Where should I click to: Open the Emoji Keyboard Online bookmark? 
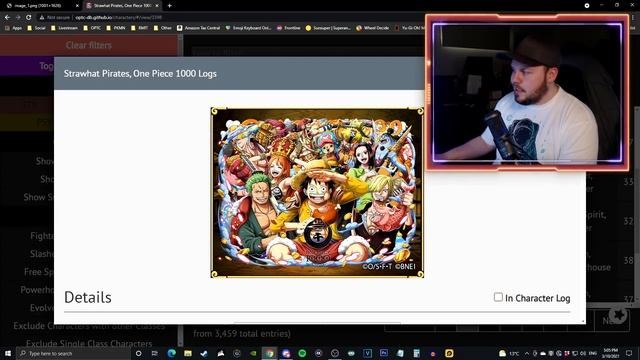pyautogui.click(x=248, y=28)
